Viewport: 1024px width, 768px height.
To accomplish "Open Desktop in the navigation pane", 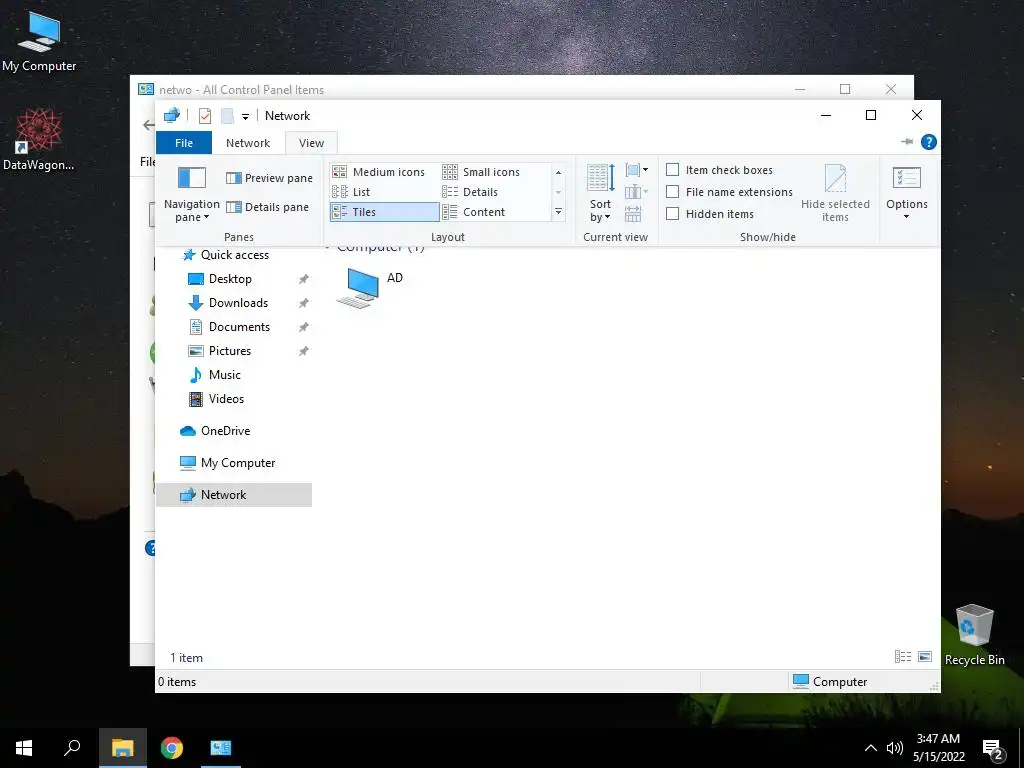I will tap(230, 279).
